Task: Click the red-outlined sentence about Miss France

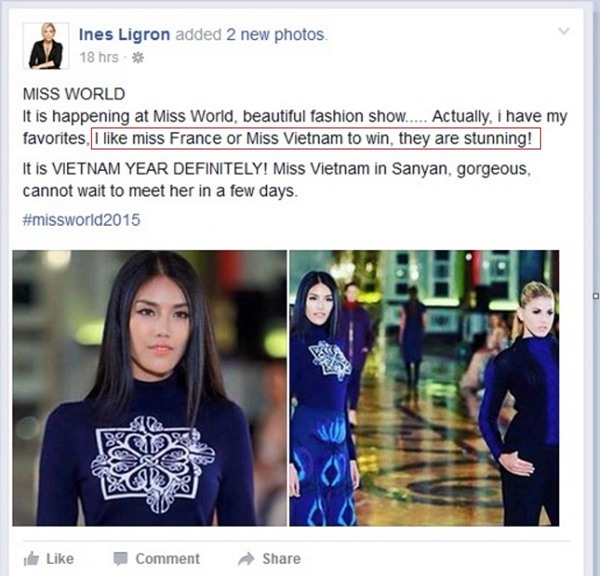Action: click(316, 139)
